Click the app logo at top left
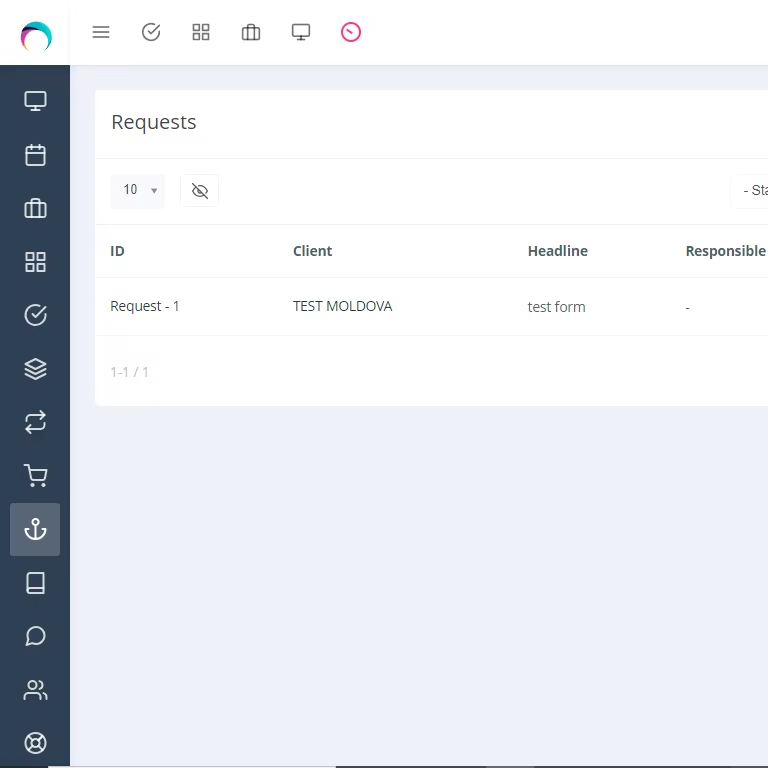 click(x=36, y=36)
